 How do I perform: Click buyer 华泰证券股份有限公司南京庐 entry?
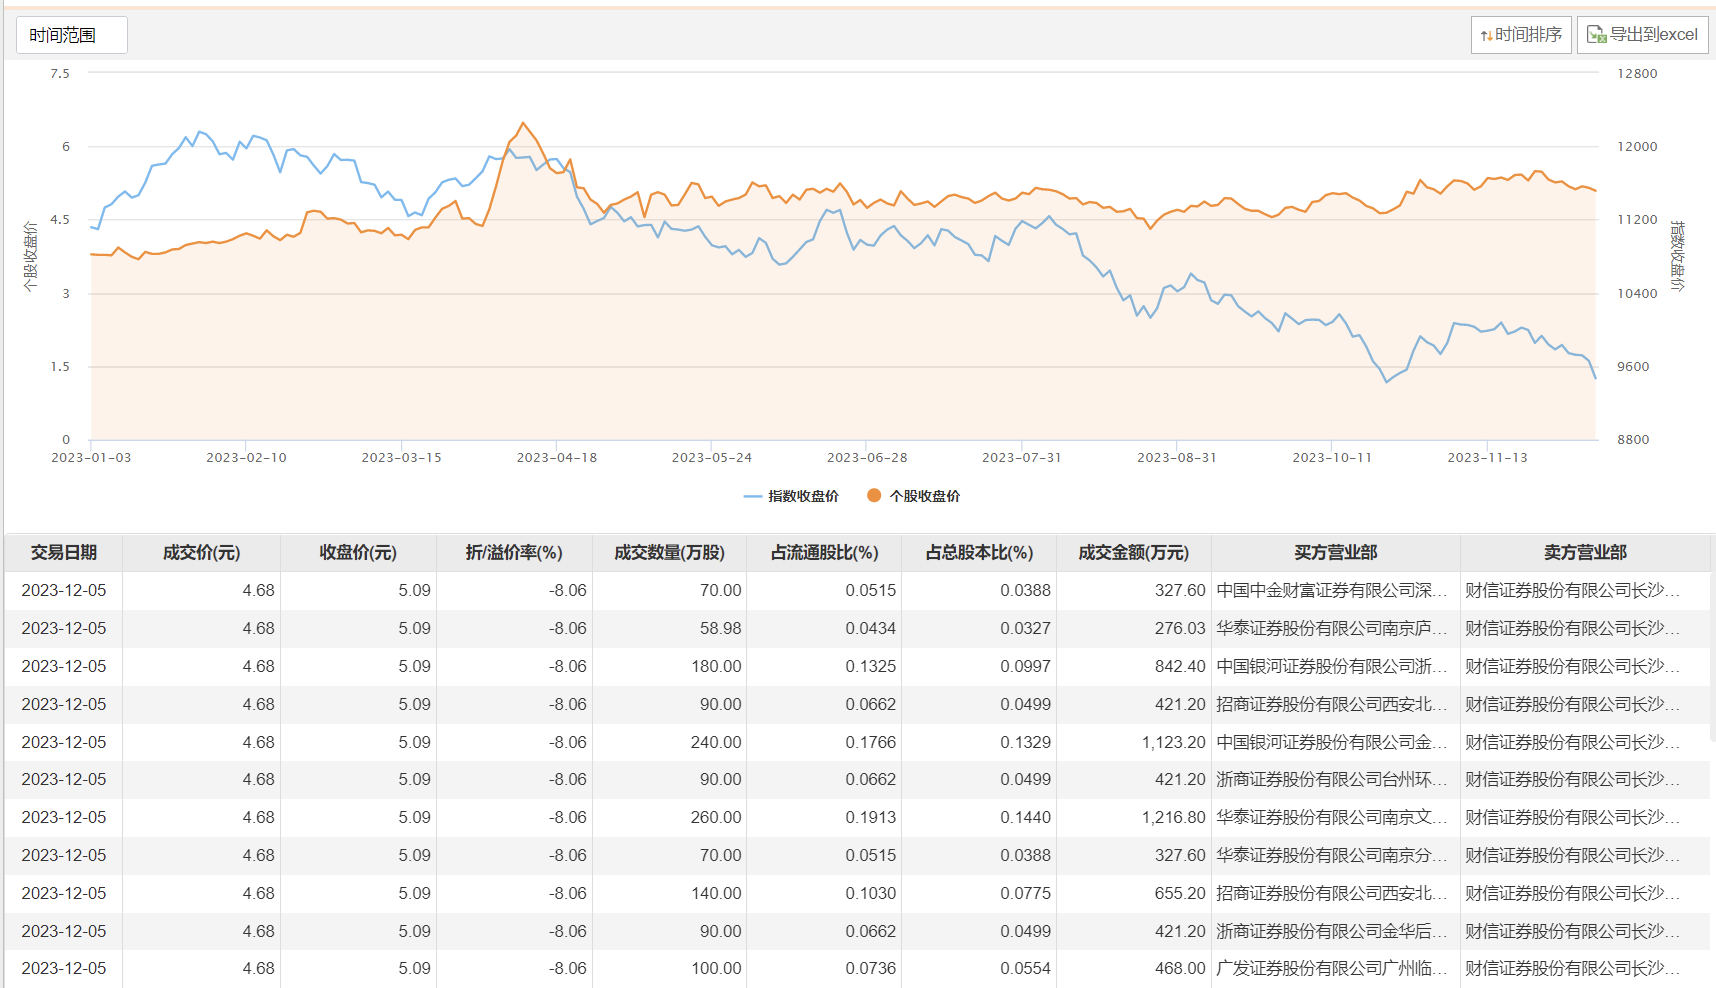coord(1331,629)
